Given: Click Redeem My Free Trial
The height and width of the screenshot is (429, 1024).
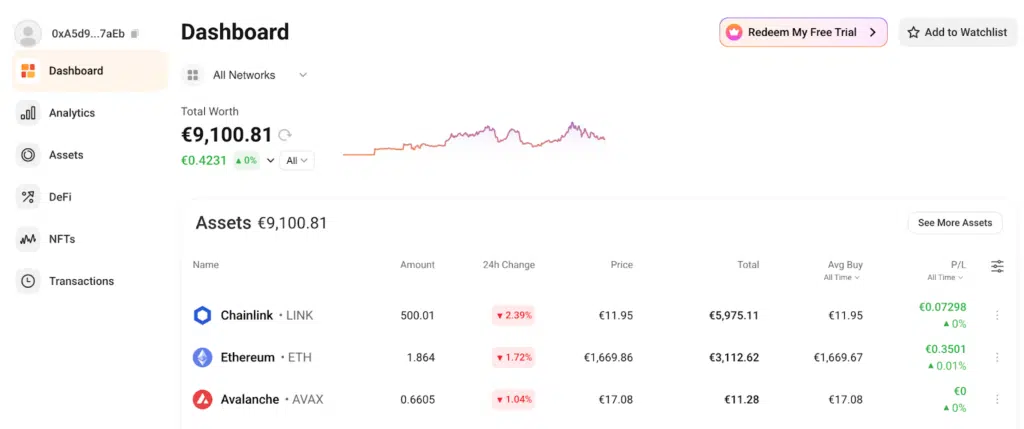Looking at the screenshot, I should [803, 32].
